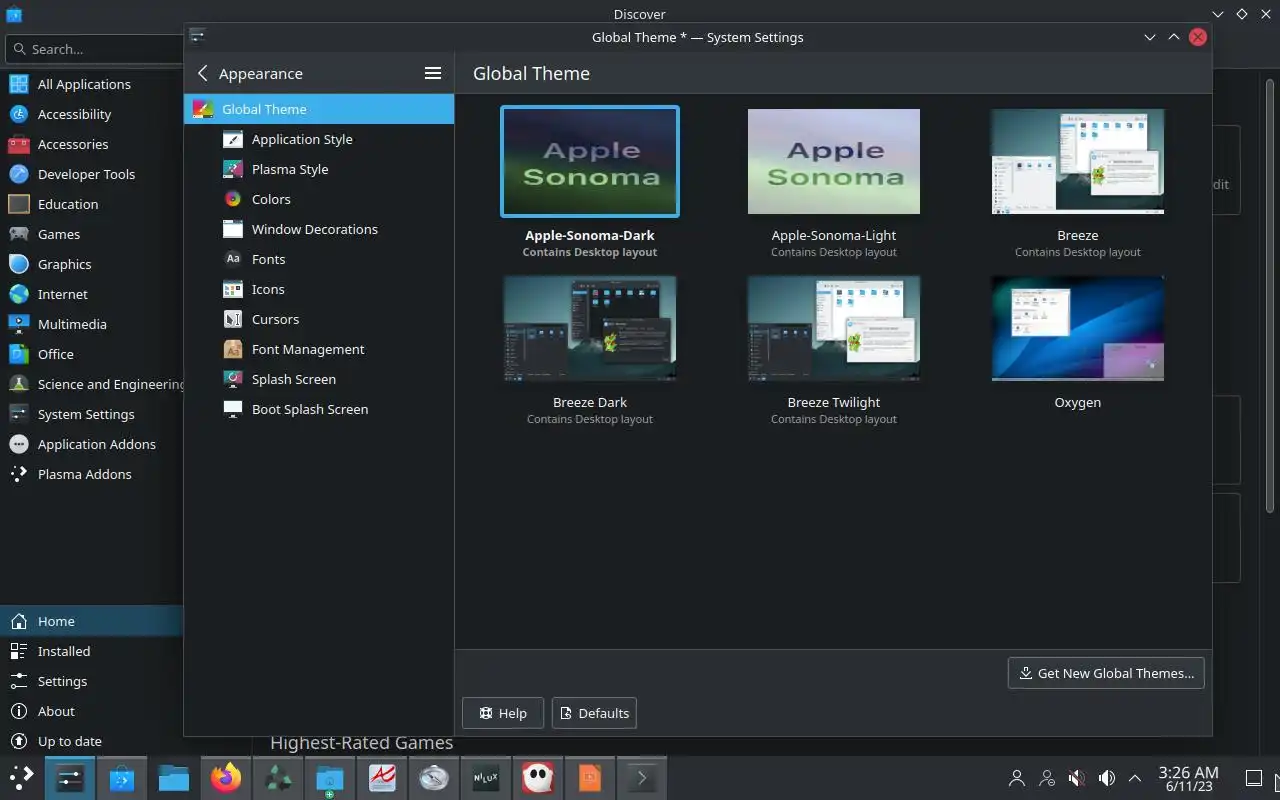Viewport: 1280px width, 800px height.
Task: Select the Breeze Dark theme thumbnail
Action: pos(590,328)
